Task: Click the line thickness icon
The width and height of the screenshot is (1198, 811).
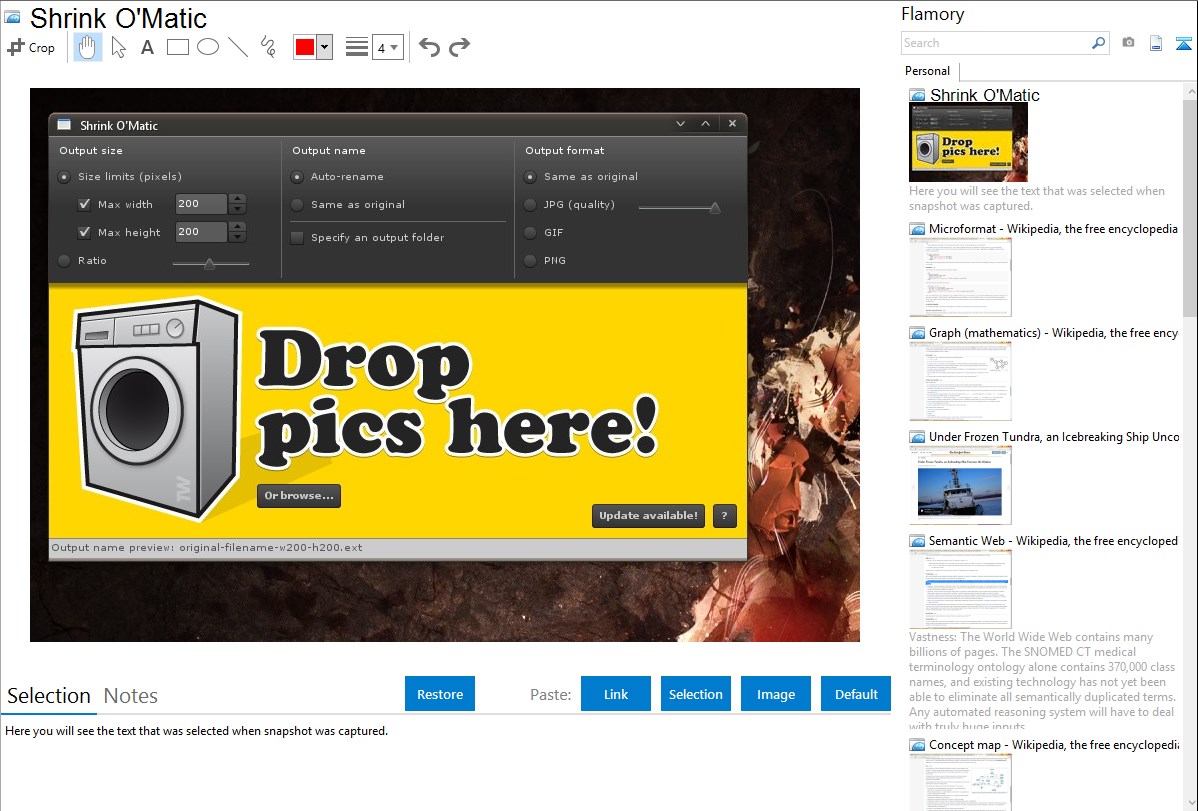Action: [357, 47]
